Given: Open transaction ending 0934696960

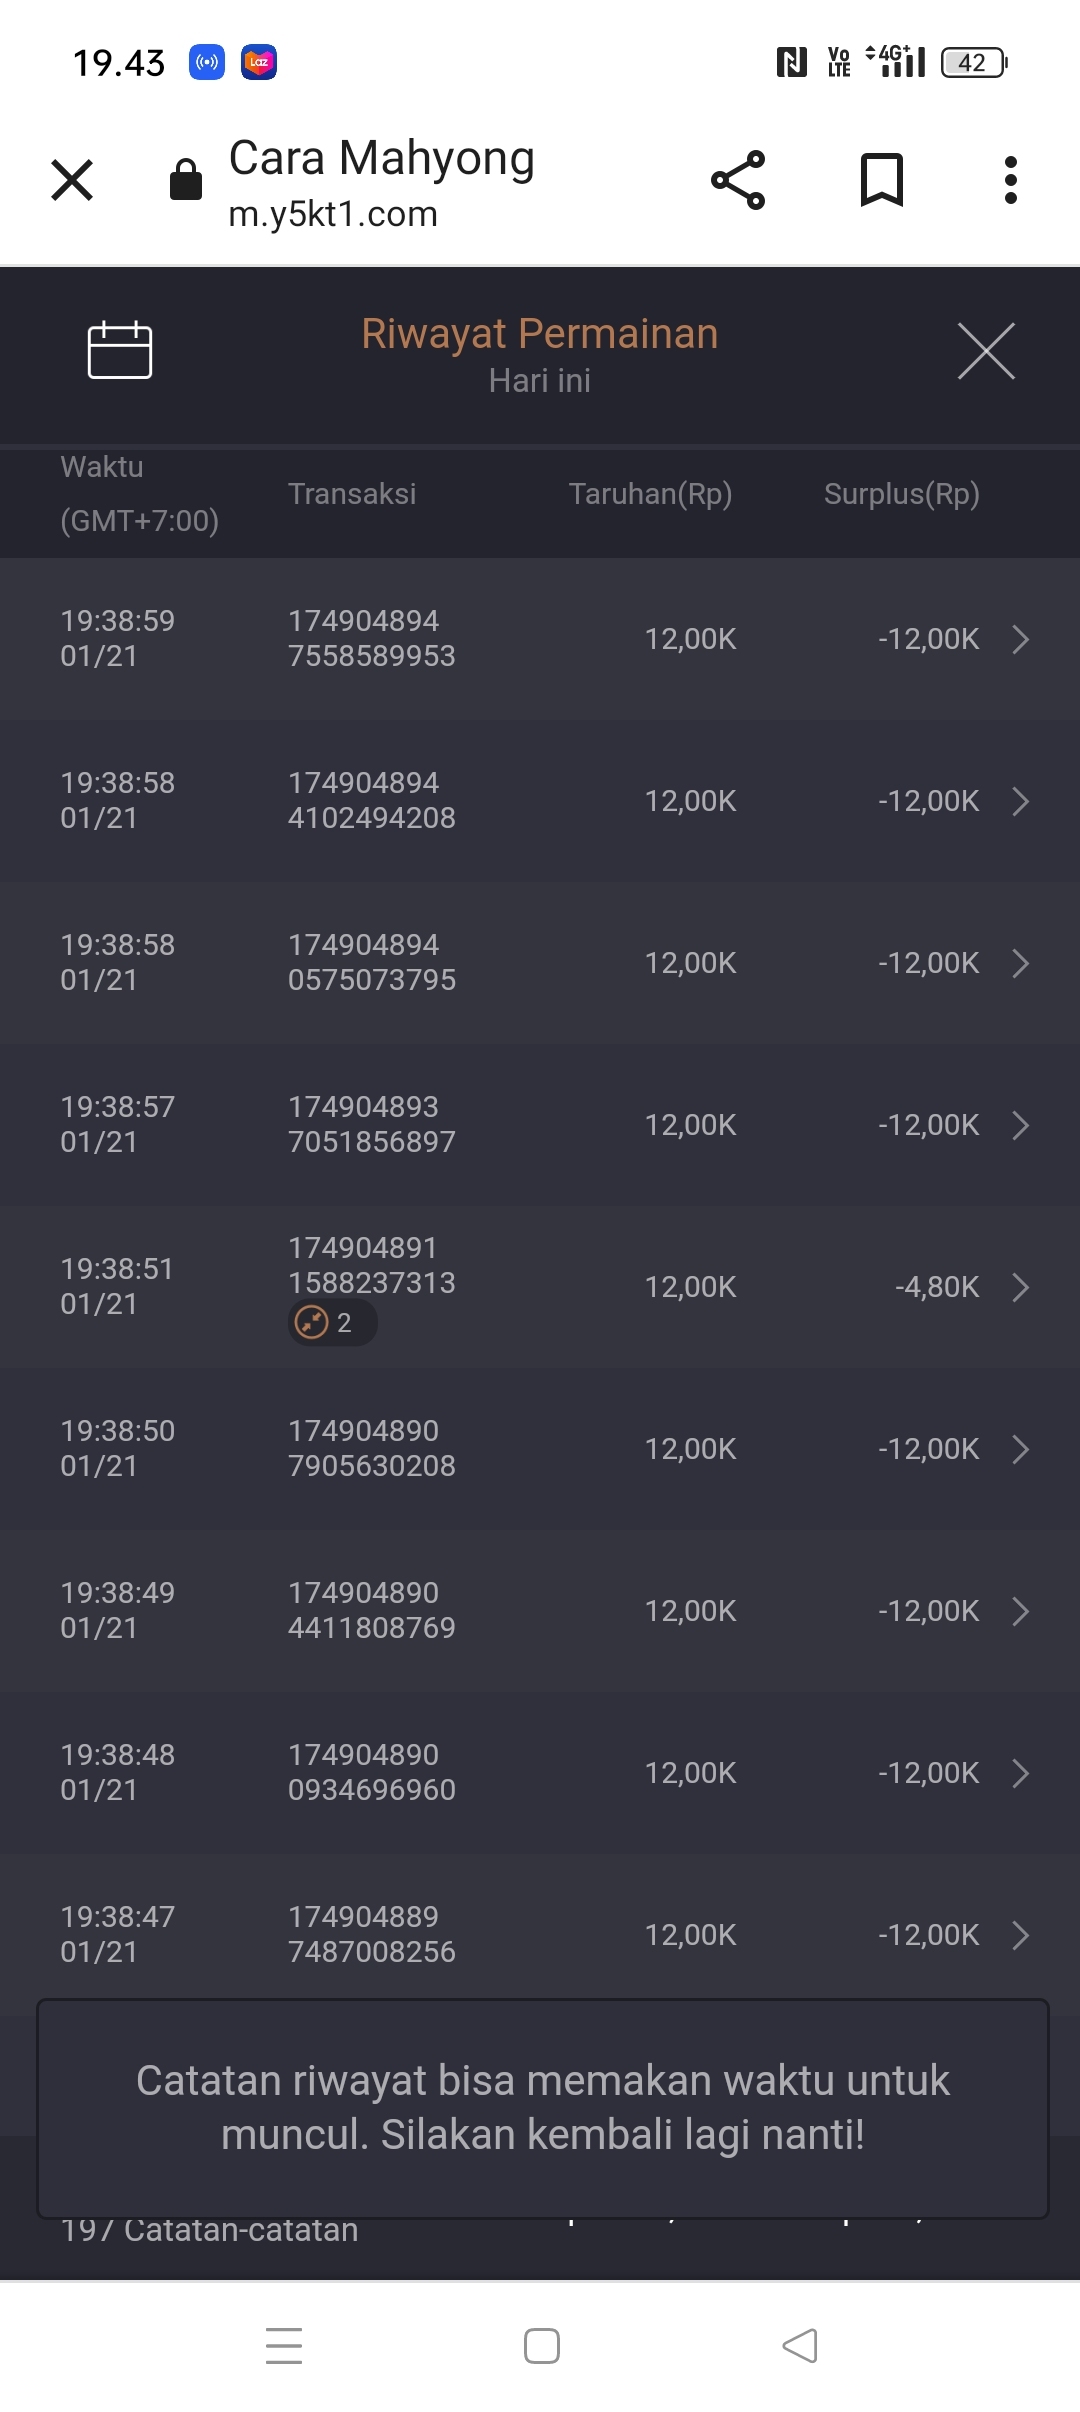Looking at the screenshot, I should (372, 1773).
